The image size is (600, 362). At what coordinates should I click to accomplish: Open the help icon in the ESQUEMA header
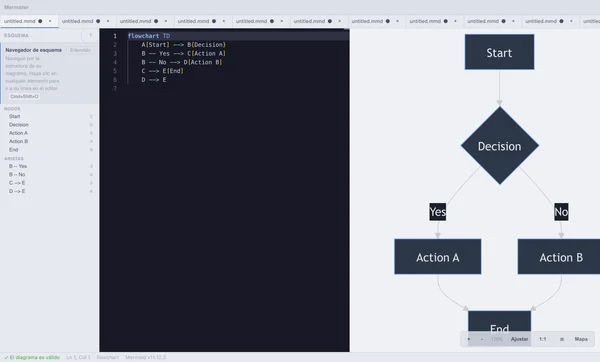(90, 35)
